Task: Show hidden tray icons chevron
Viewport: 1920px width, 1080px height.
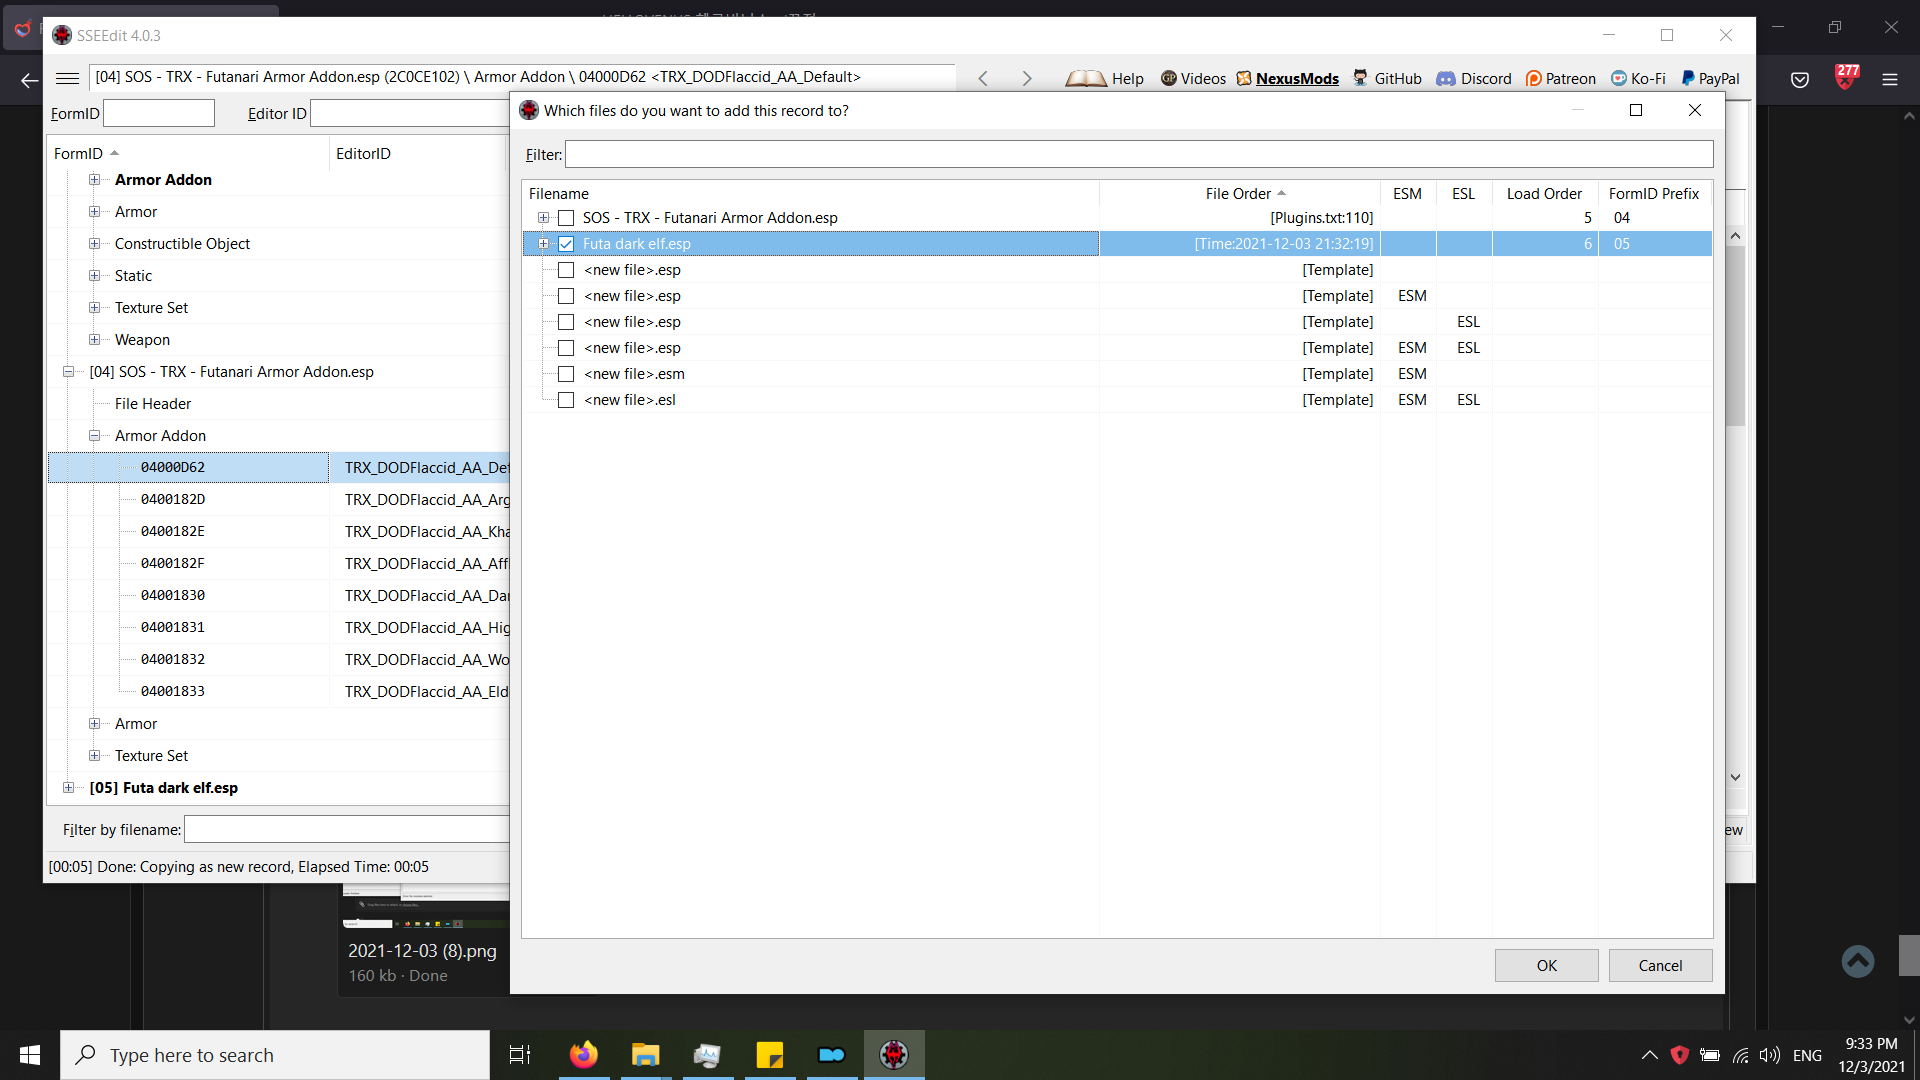Action: point(1650,1055)
